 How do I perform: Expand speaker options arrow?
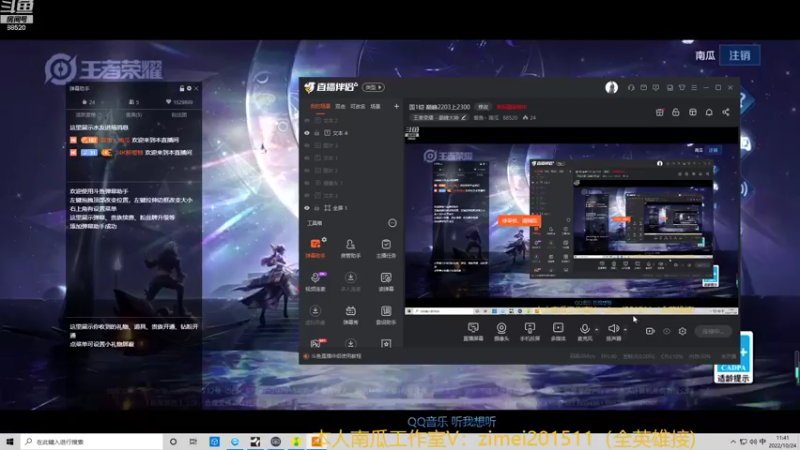625,330
